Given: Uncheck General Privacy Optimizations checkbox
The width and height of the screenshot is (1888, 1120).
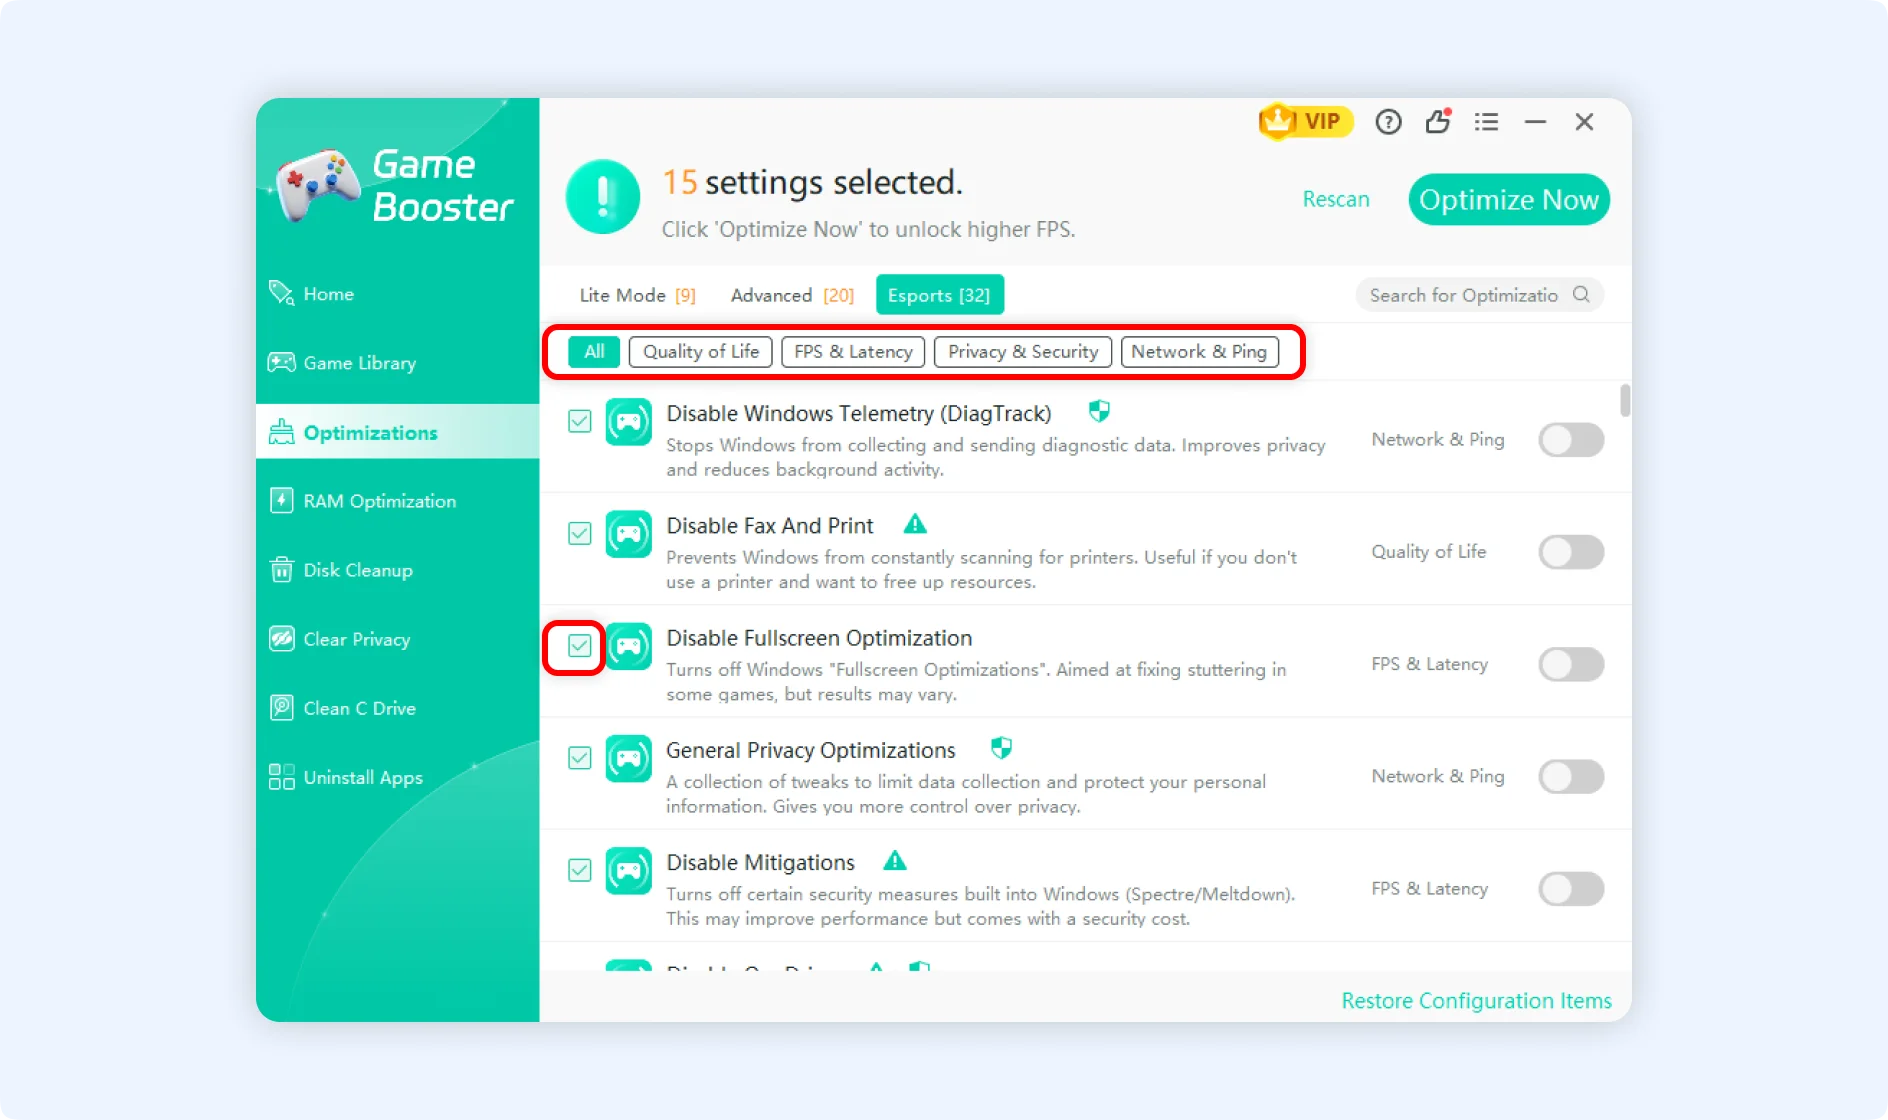Looking at the screenshot, I should pyautogui.click(x=579, y=757).
